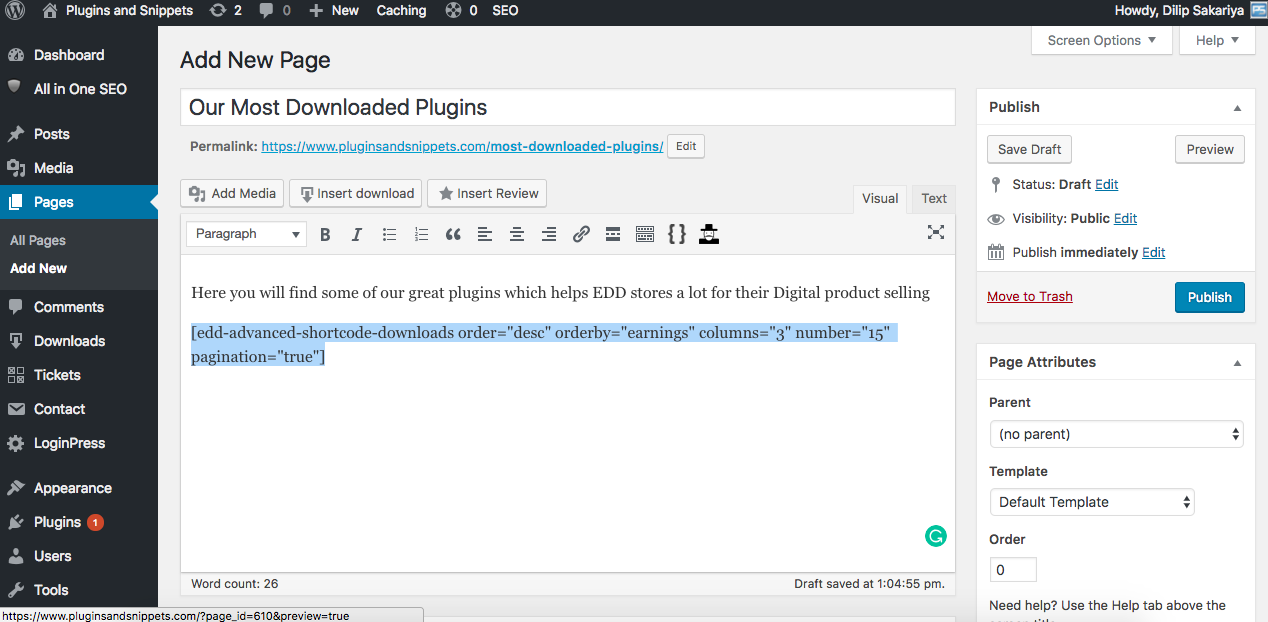Click the green Grammarly icon in the editor

tap(935, 536)
